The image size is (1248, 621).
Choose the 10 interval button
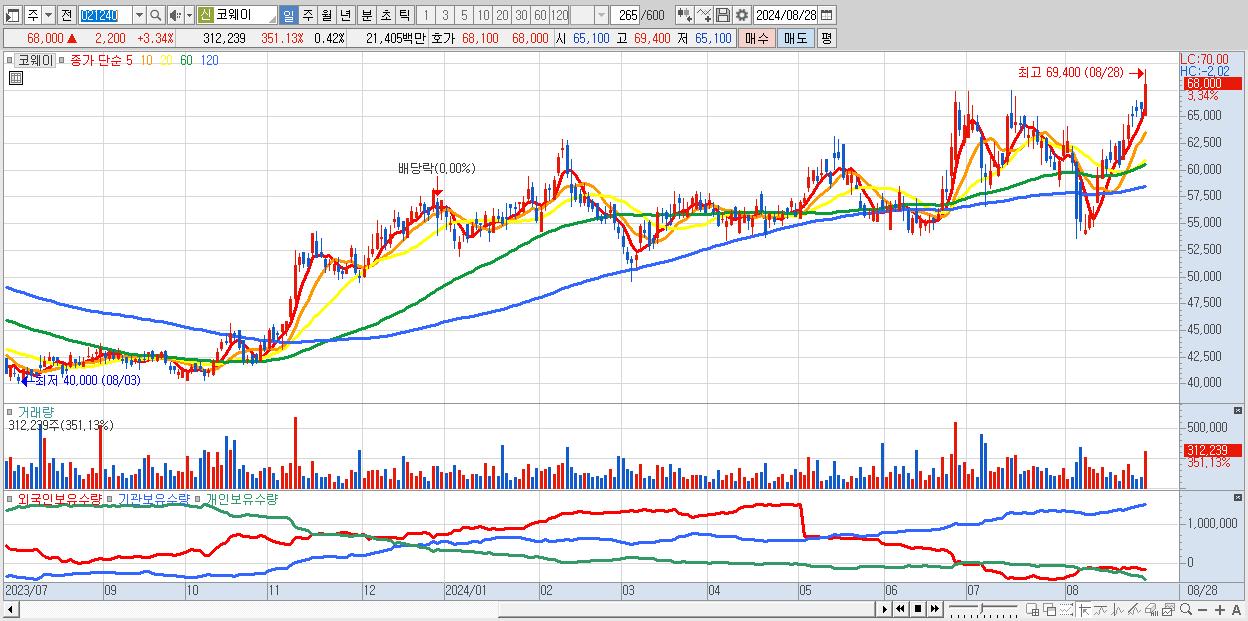click(x=483, y=15)
